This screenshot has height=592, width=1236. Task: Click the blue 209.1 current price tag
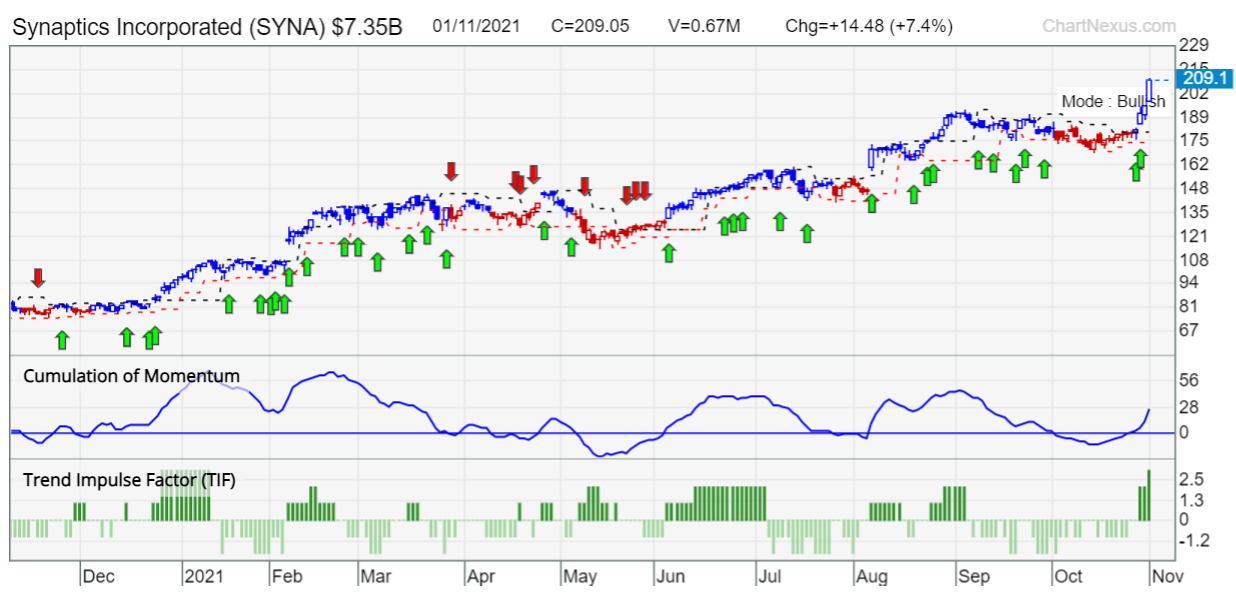click(1203, 78)
